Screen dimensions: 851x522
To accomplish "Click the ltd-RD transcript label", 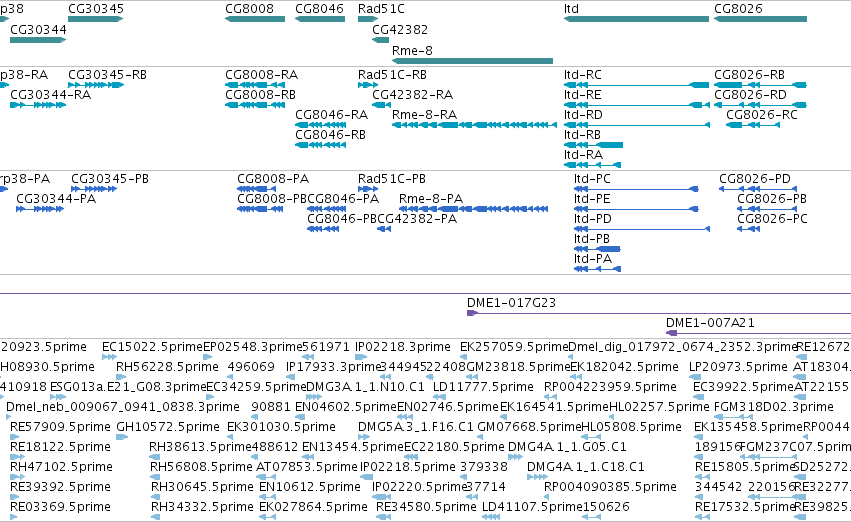I will click(583, 115).
